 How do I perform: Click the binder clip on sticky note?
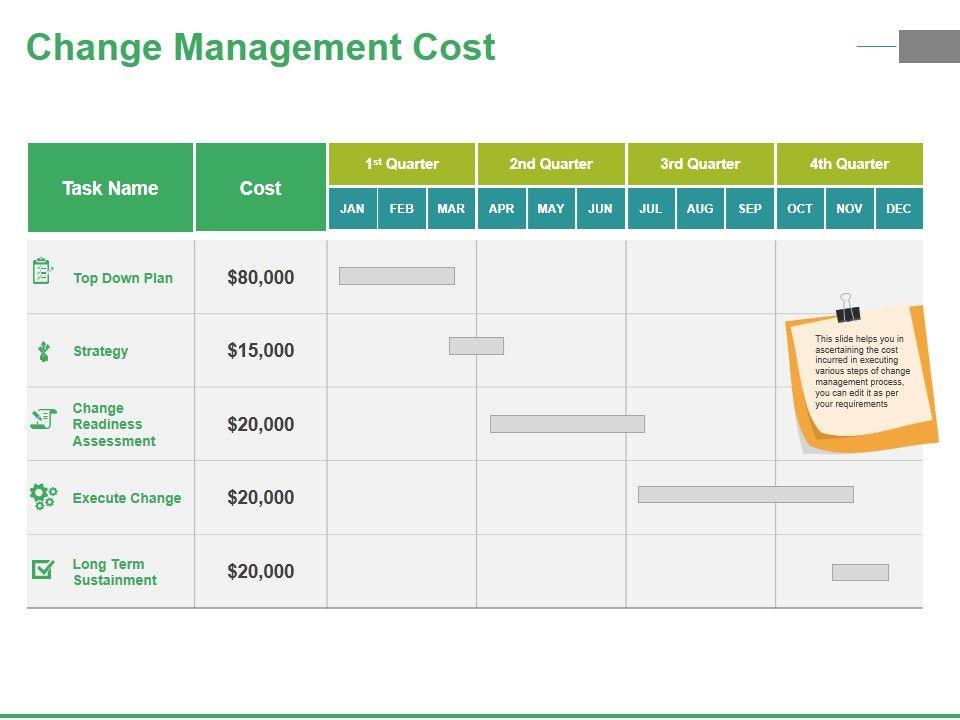click(848, 308)
